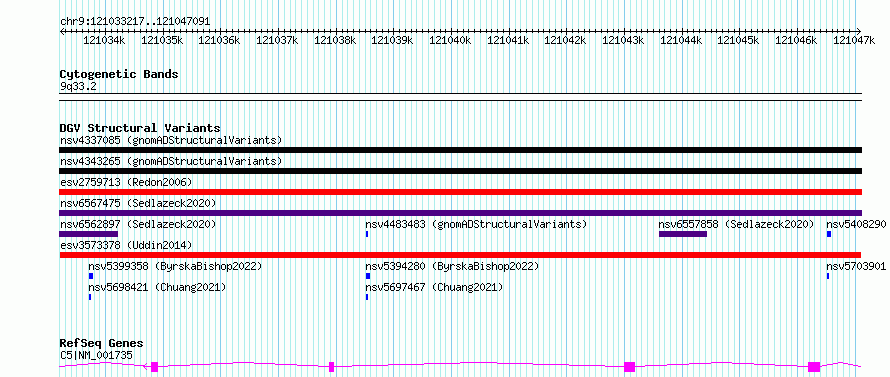
Task: Click the C5 exon box near 121038k
Action: [331, 367]
